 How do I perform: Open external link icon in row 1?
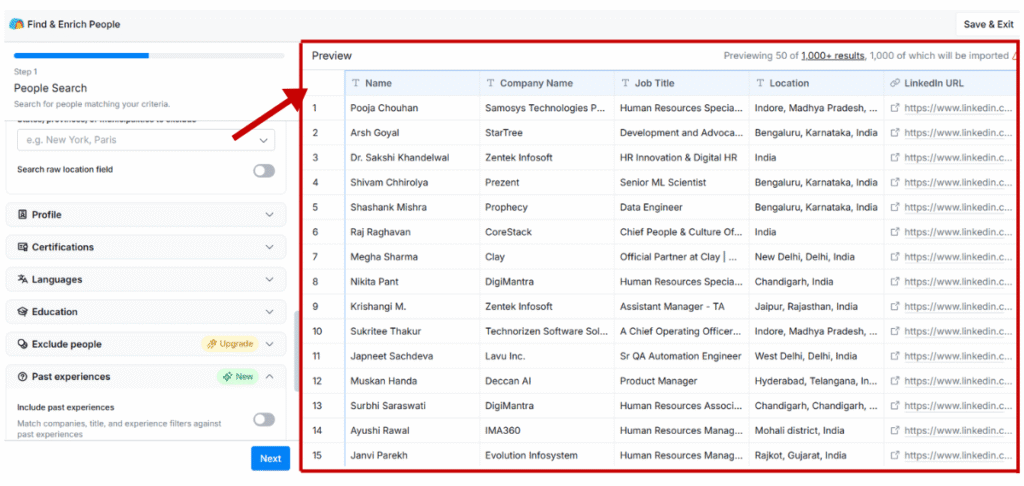[x=895, y=108]
